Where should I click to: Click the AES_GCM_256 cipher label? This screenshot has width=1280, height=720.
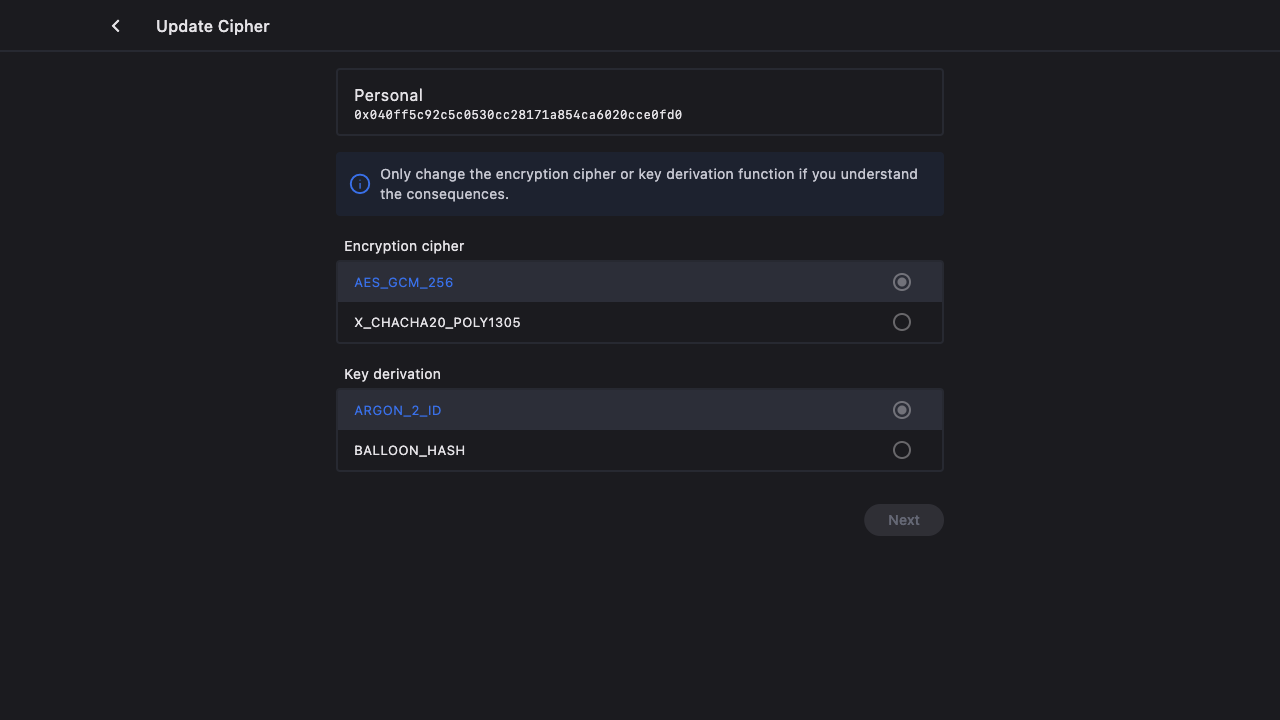tap(403, 282)
